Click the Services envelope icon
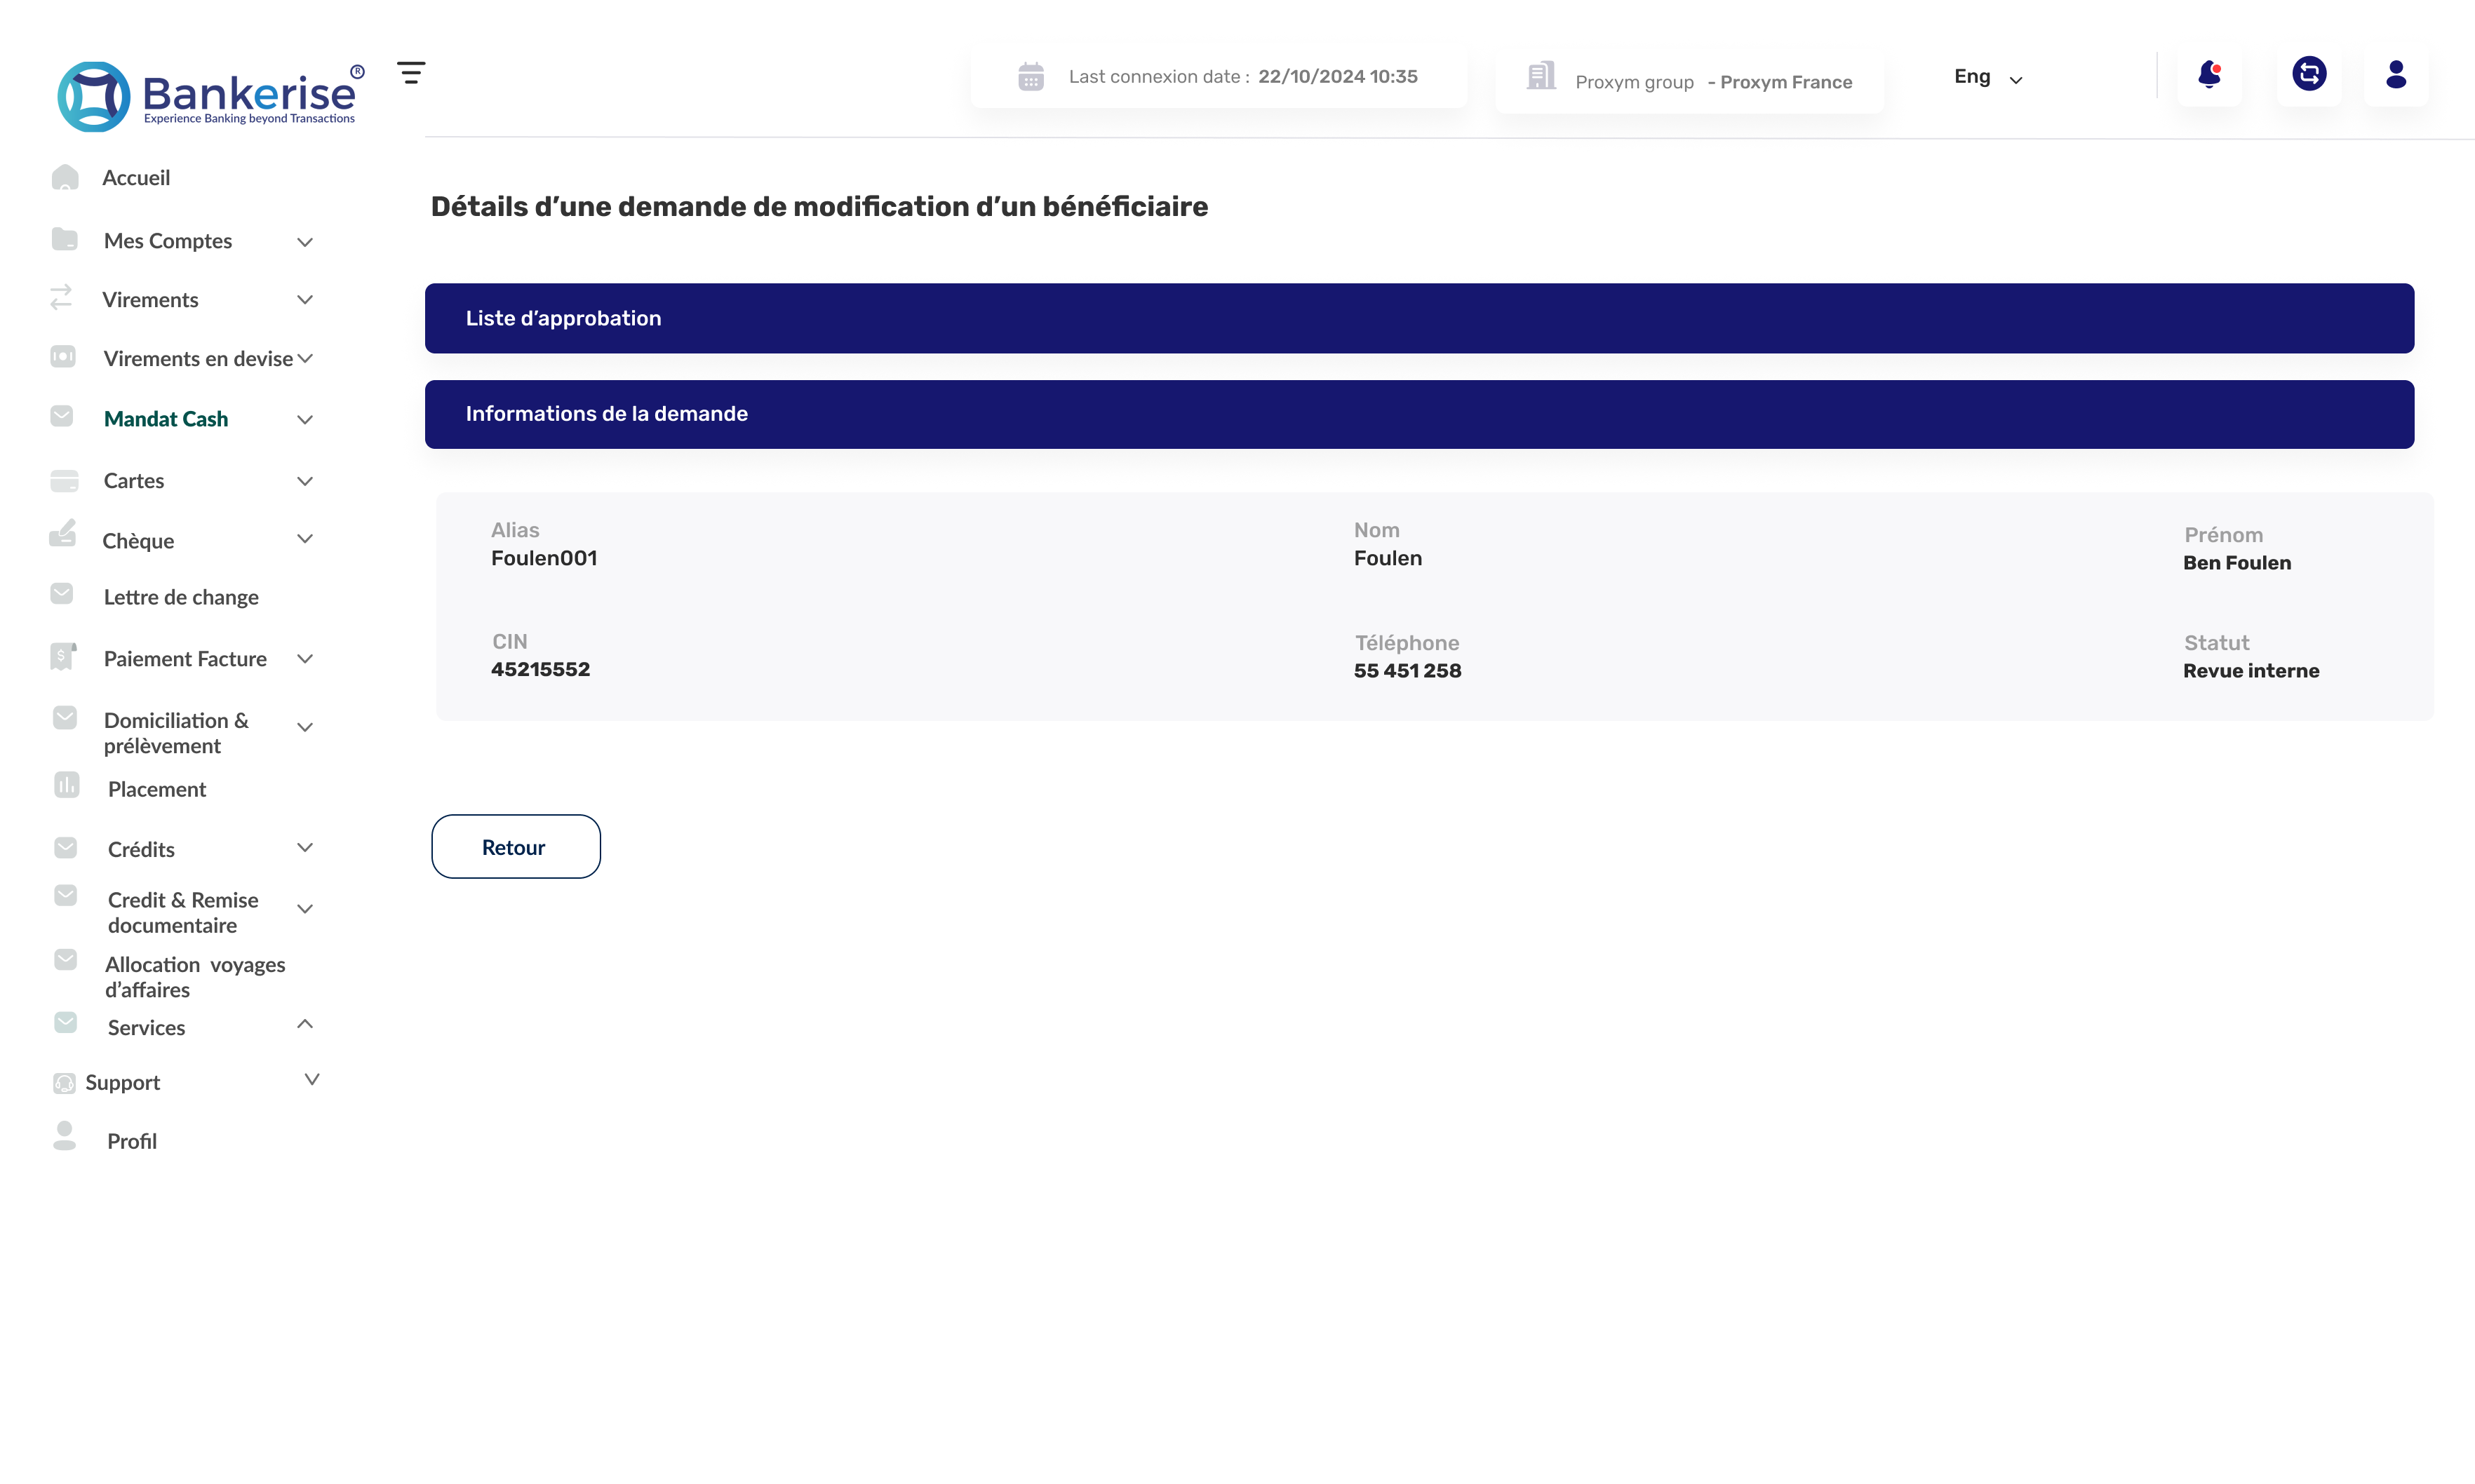The image size is (2475, 1484). (66, 1023)
